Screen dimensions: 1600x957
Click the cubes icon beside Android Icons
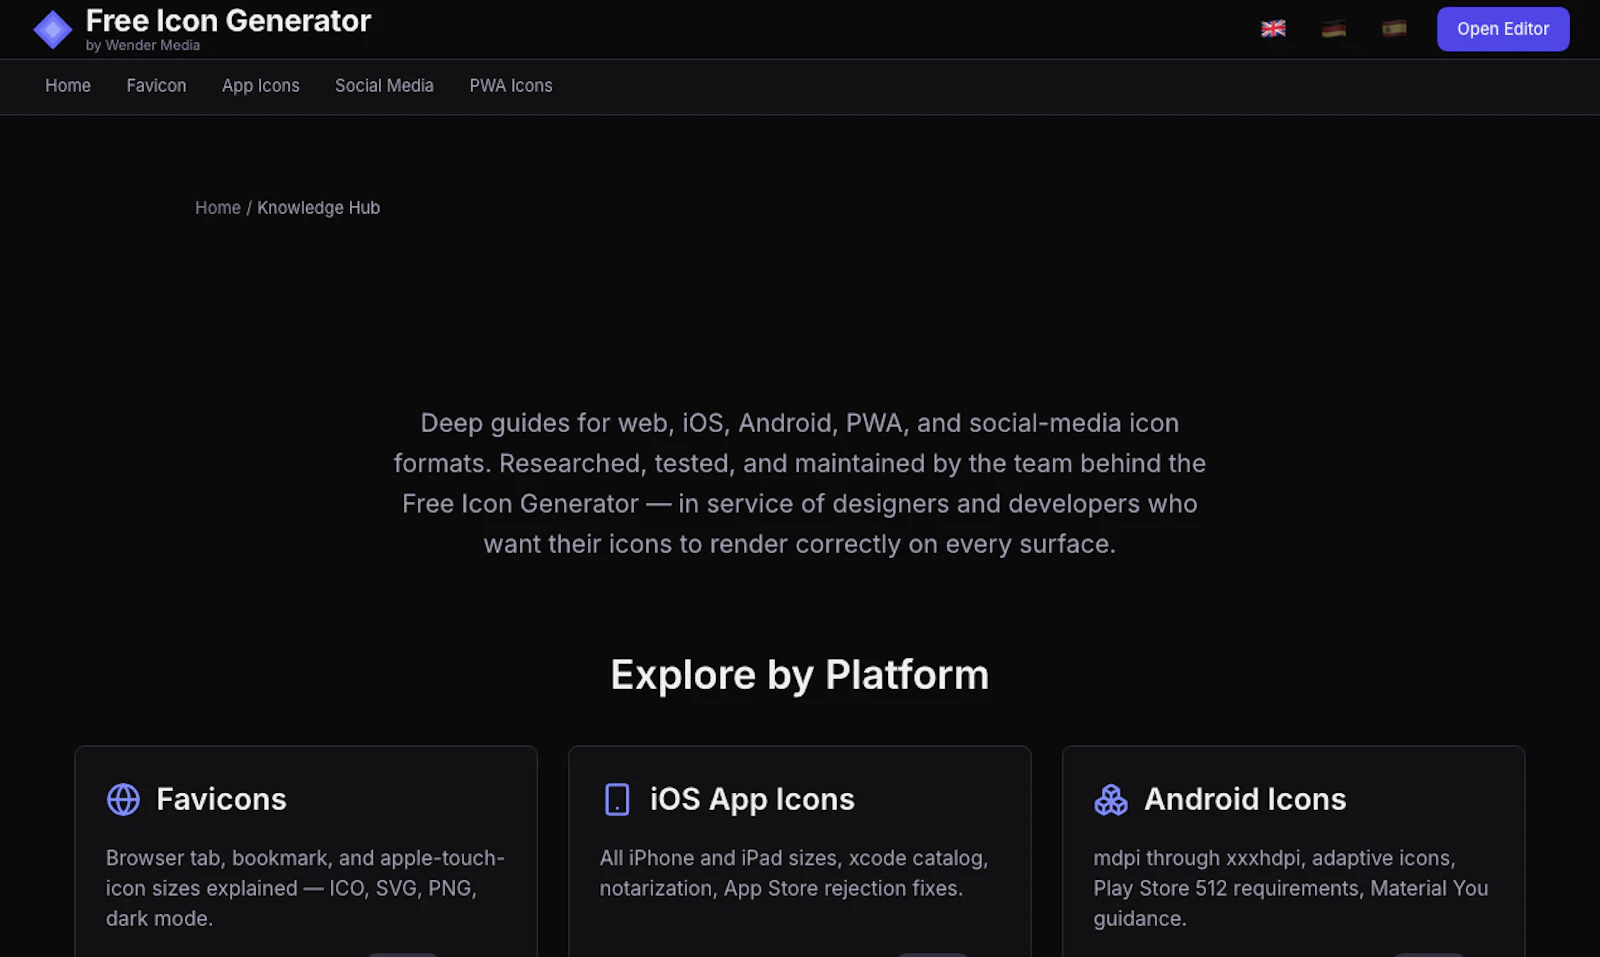pos(1110,799)
